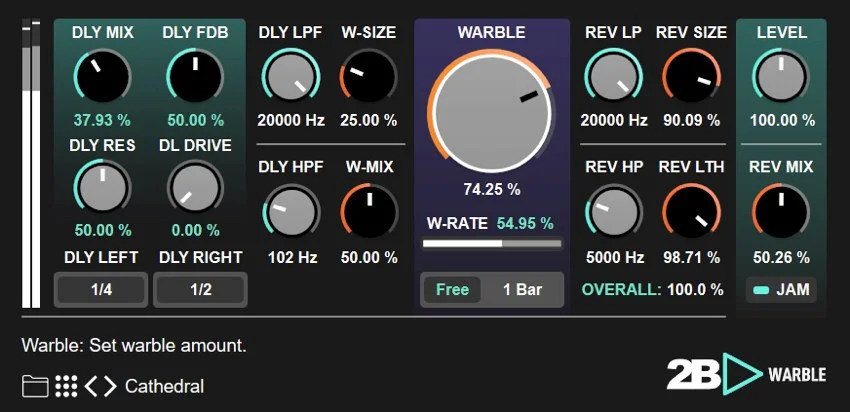This screenshot has height=412, width=850.
Task: Click the DLY FDB value 50.00 %
Action: coord(195,120)
